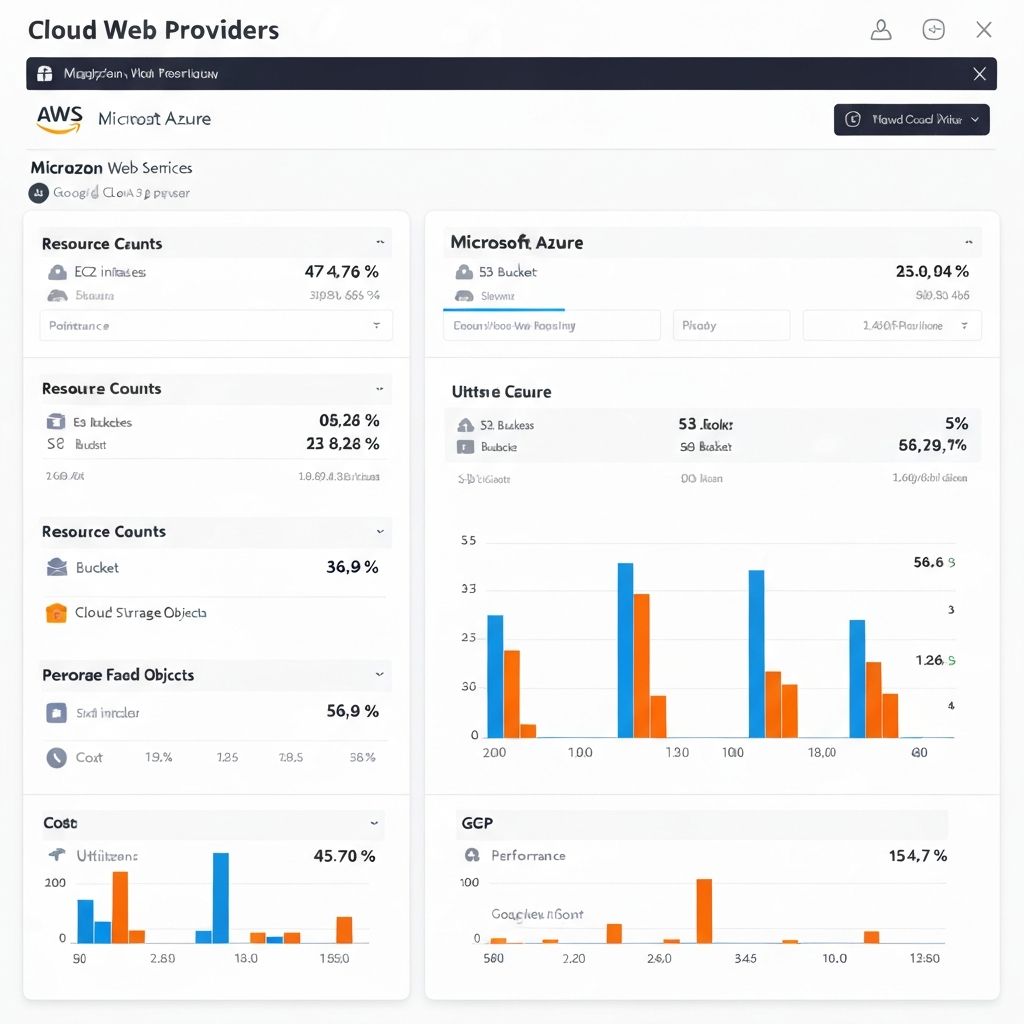This screenshot has width=1024, height=1024.
Task: Expand the Perorae Faed Objects section
Action: (379, 675)
